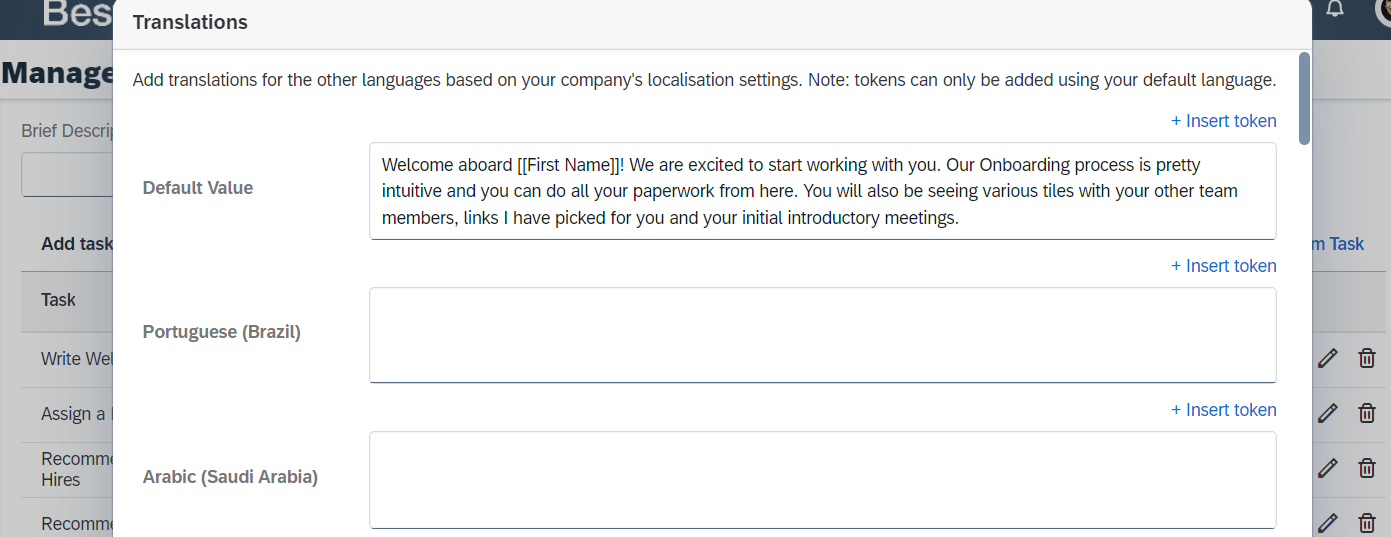Open the notifications bell

(1335, 9)
